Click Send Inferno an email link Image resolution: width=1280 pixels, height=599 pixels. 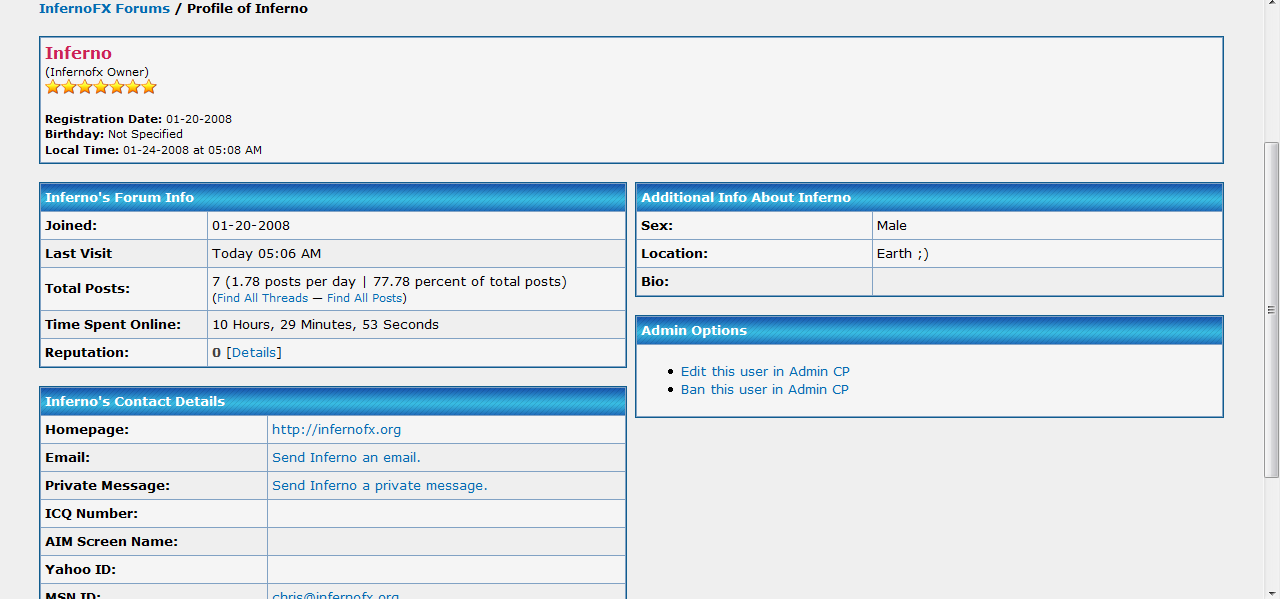tap(346, 458)
